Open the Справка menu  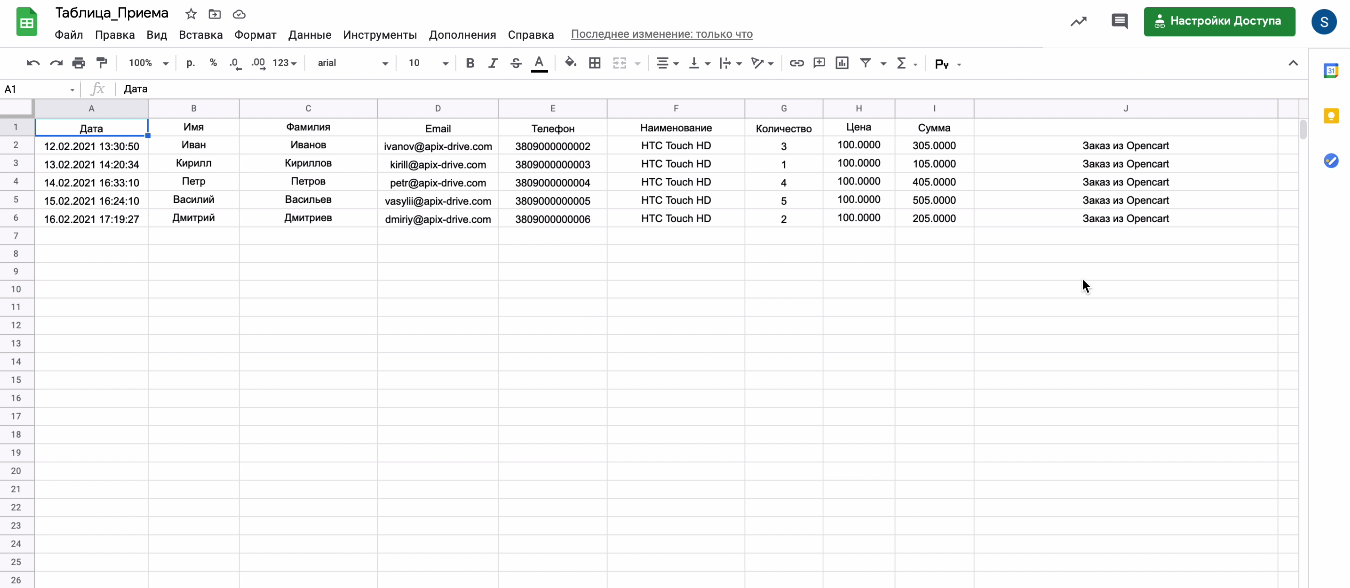pos(531,35)
